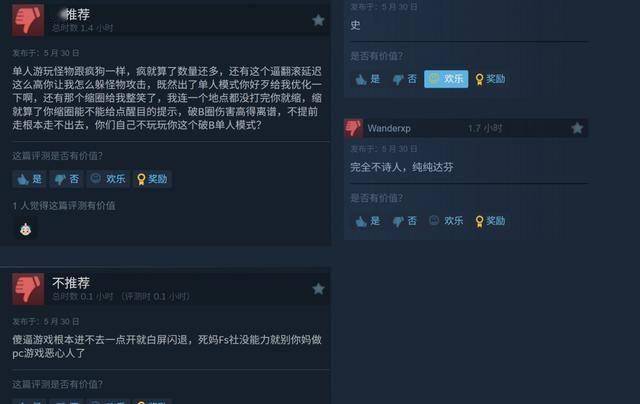Click the star icon on first review header
Image resolution: width=640 pixels, height=404 pixels.
click(x=318, y=20)
